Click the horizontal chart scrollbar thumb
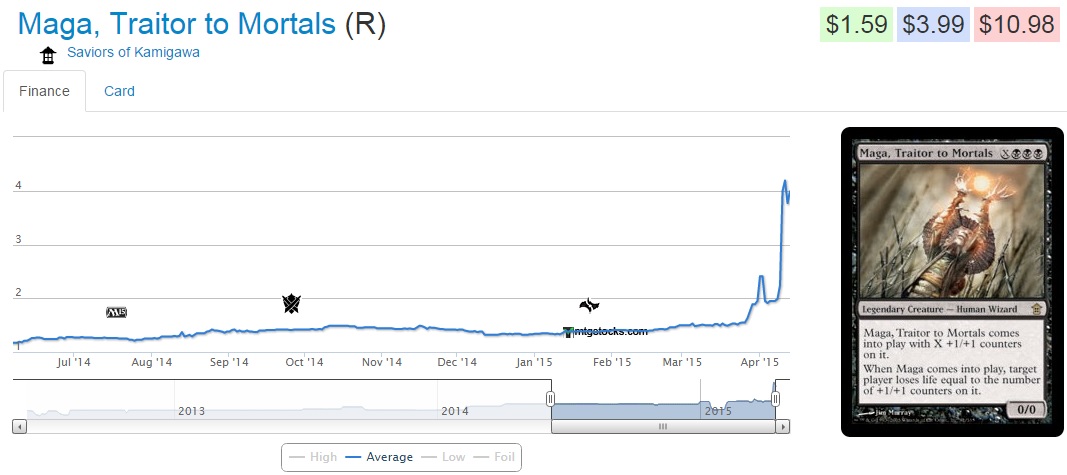The height and width of the screenshot is (475, 1067). 661,426
